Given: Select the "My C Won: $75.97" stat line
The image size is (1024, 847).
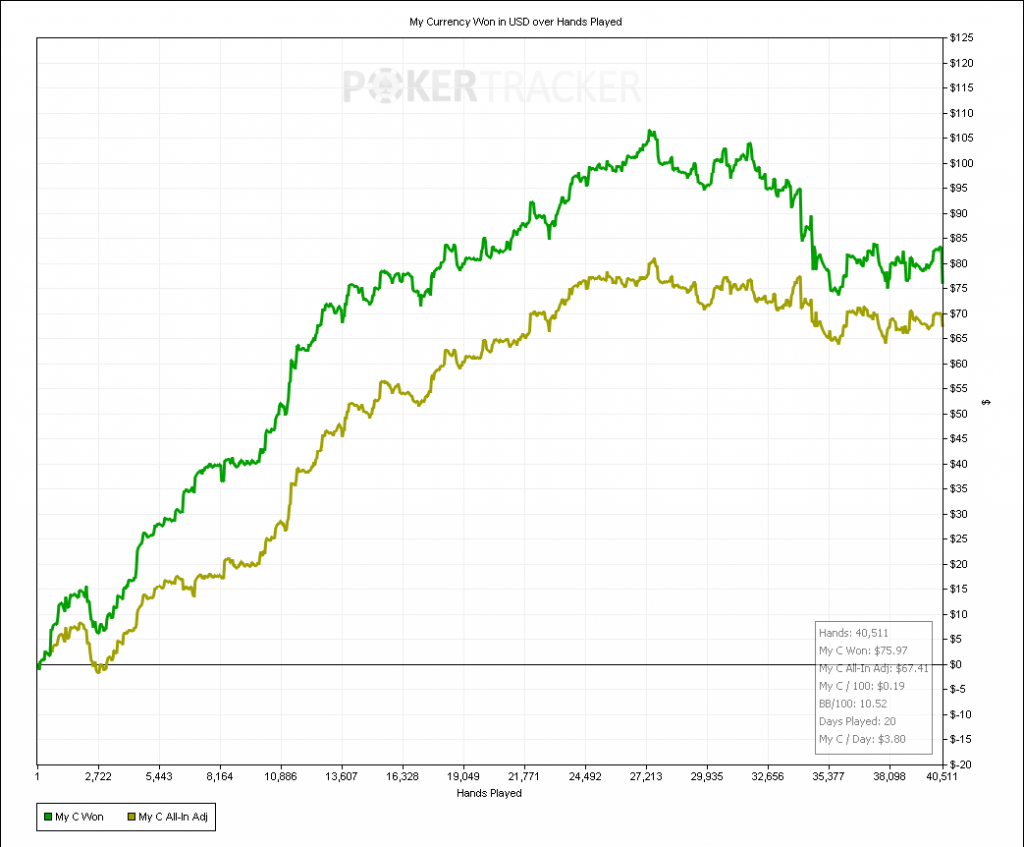Looking at the screenshot, I should click(x=863, y=650).
